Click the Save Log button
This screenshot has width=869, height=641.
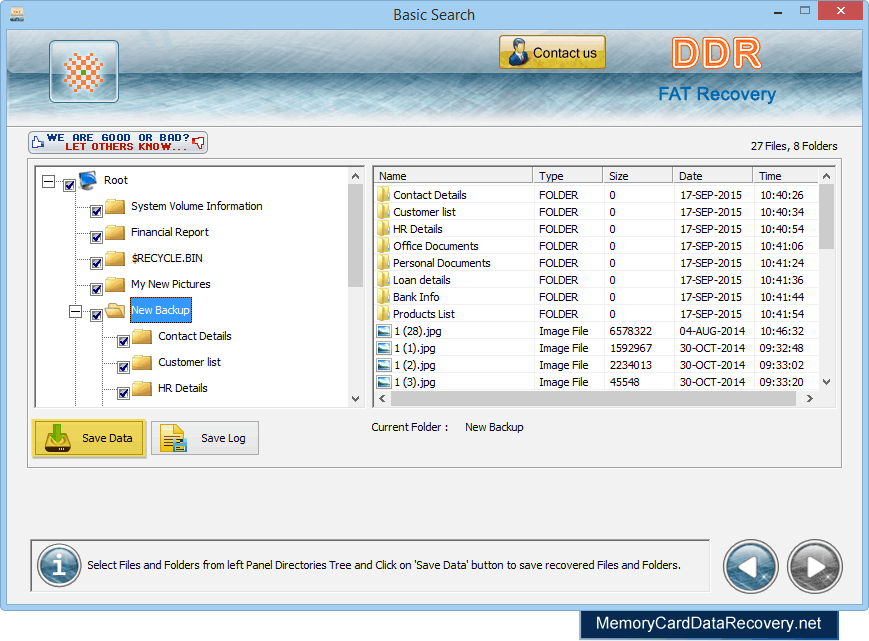click(x=205, y=438)
